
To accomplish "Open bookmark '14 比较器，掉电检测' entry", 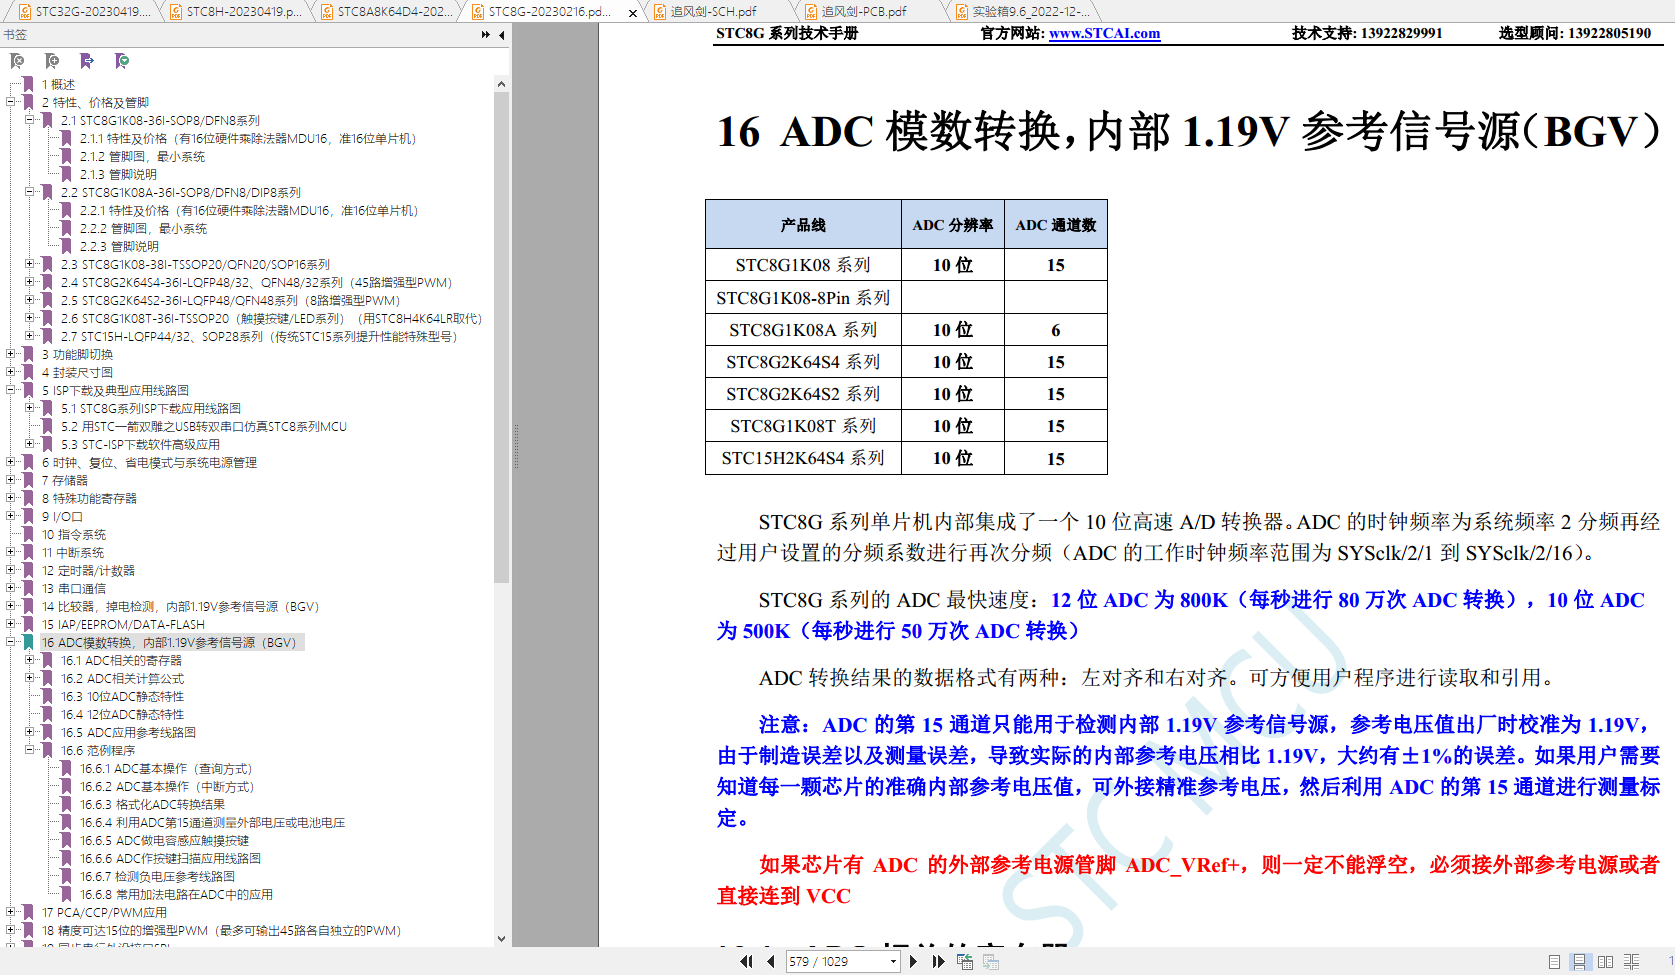I will click(180, 606).
